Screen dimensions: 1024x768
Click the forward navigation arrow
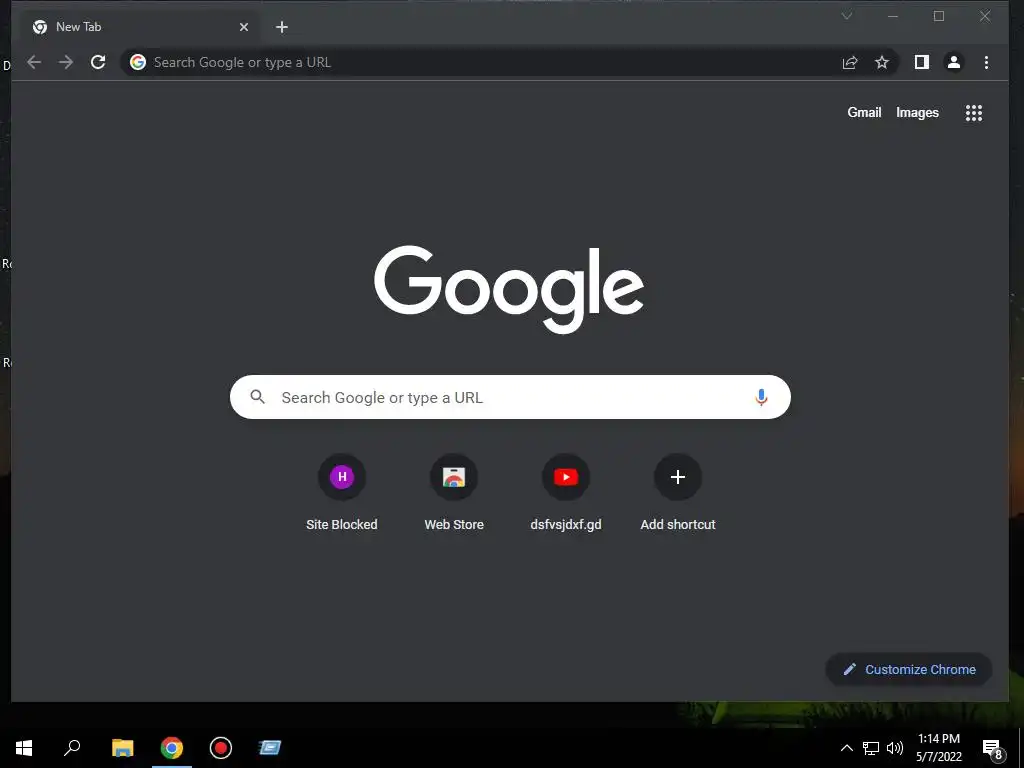66,62
